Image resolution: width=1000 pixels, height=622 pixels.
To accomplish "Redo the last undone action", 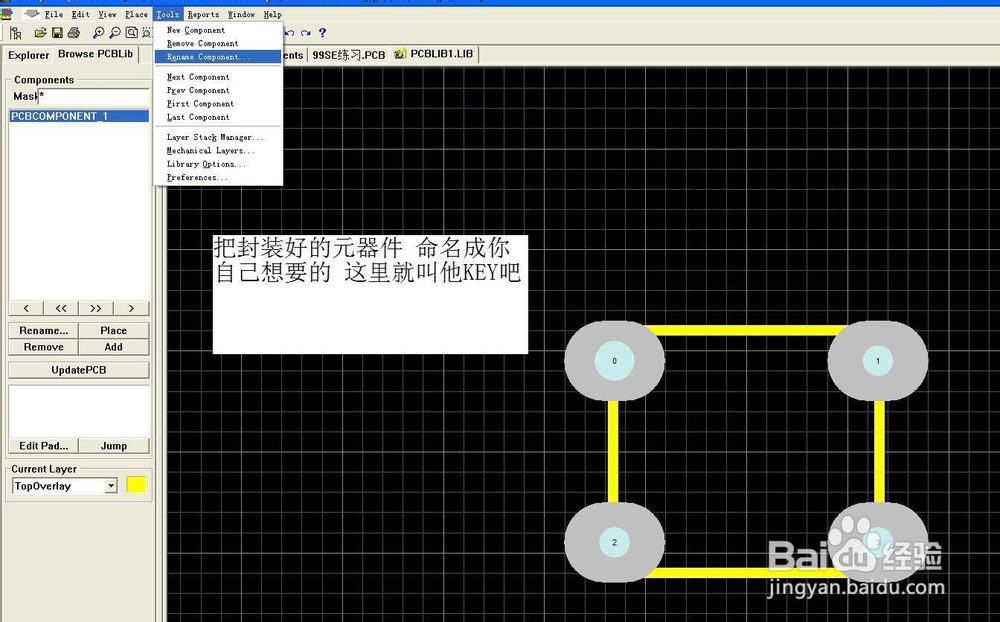I will coord(306,33).
